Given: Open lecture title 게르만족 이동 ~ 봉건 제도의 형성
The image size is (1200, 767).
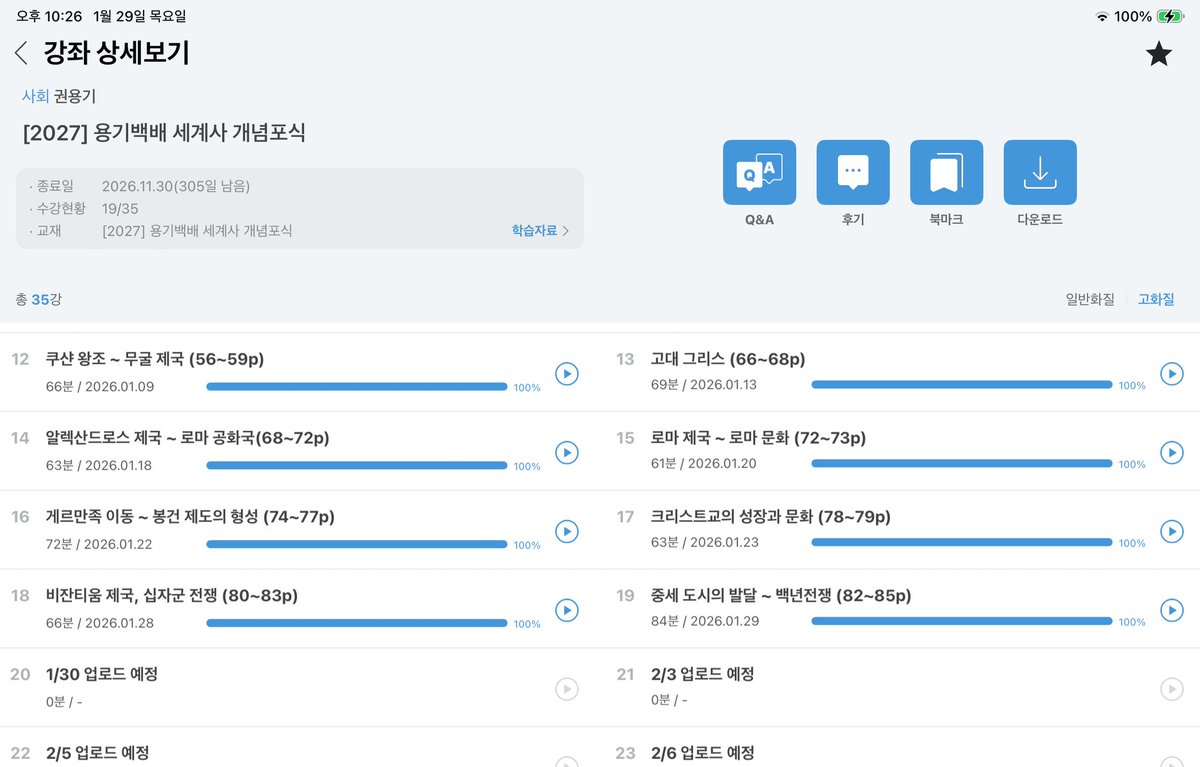Looking at the screenshot, I should tap(190, 517).
